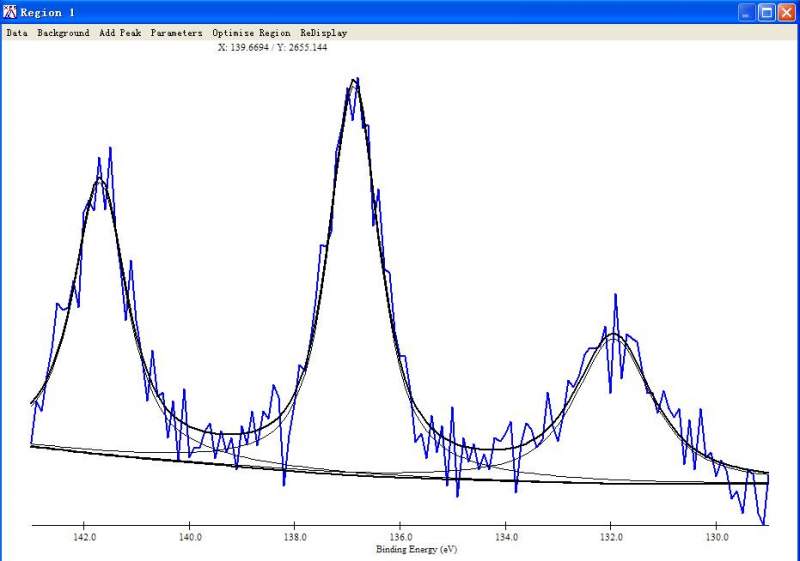
Task: Click the X/Y coordinate readout text
Action: (272, 47)
